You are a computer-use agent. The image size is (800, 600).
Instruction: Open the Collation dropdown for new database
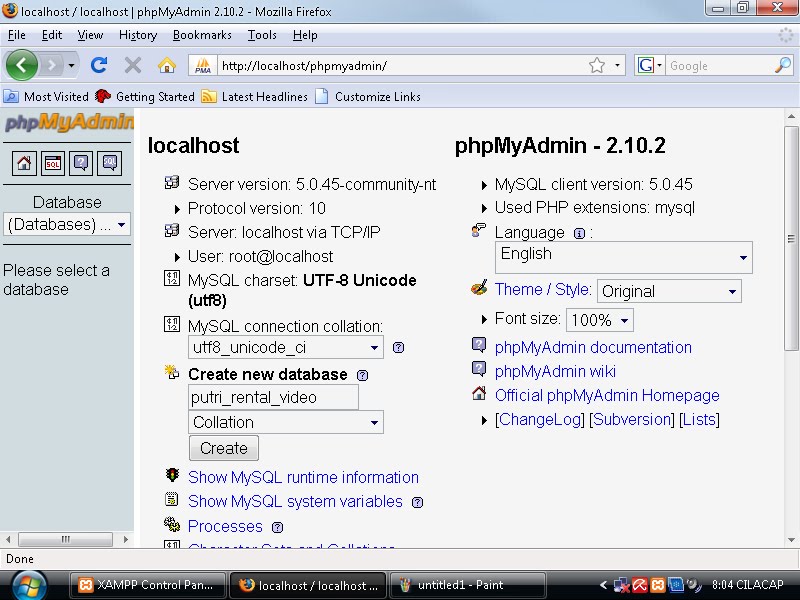click(x=286, y=422)
